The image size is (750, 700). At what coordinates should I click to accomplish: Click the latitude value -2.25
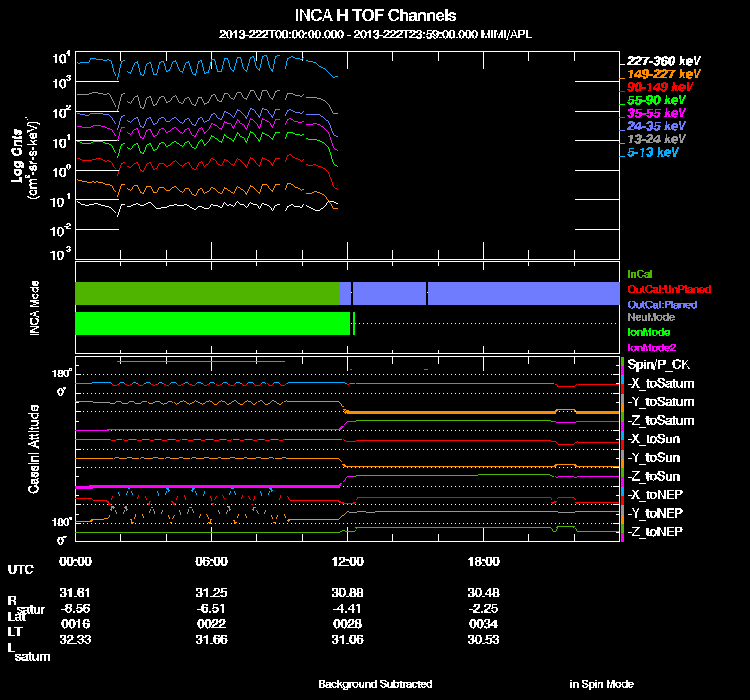(x=484, y=608)
